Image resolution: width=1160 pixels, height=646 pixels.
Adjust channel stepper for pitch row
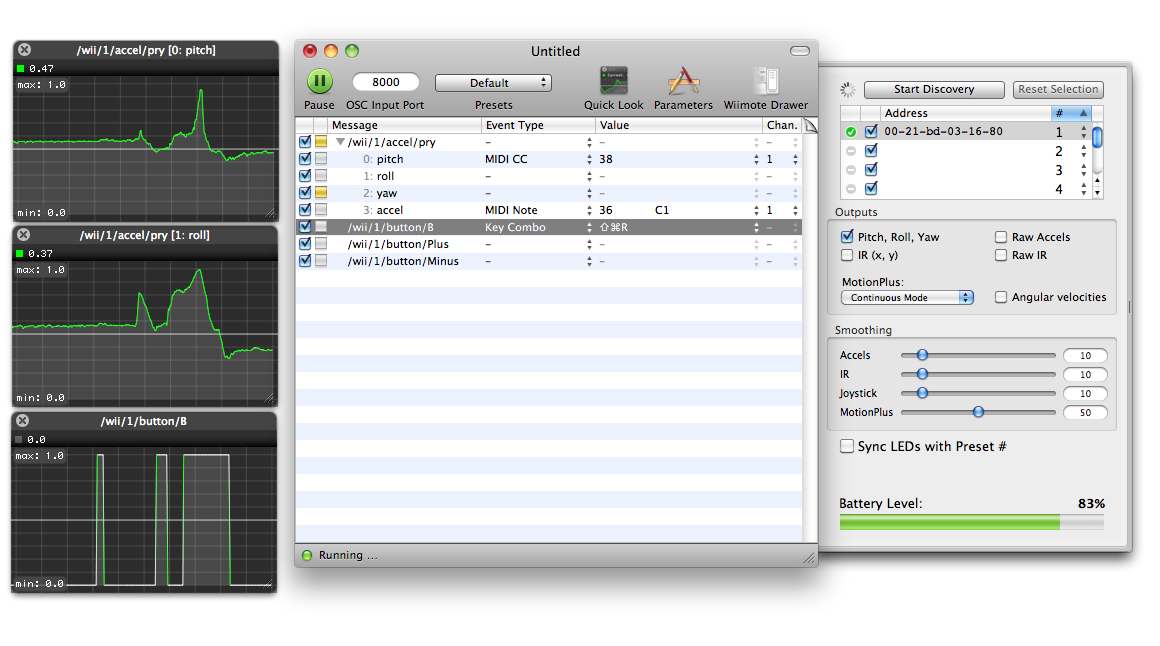click(x=795, y=159)
